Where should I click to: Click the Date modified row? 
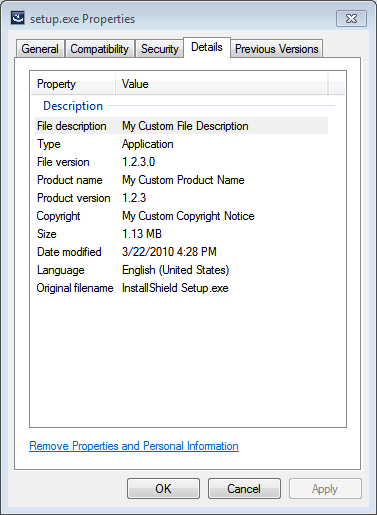[x=181, y=252]
